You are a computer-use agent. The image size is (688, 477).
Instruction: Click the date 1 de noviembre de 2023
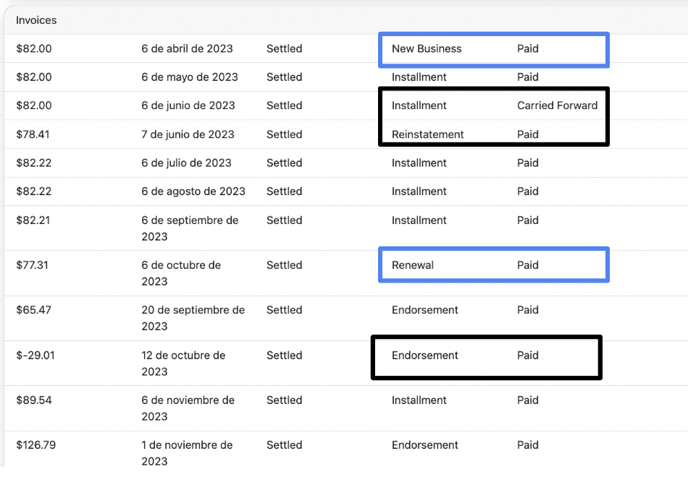coord(187,453)
